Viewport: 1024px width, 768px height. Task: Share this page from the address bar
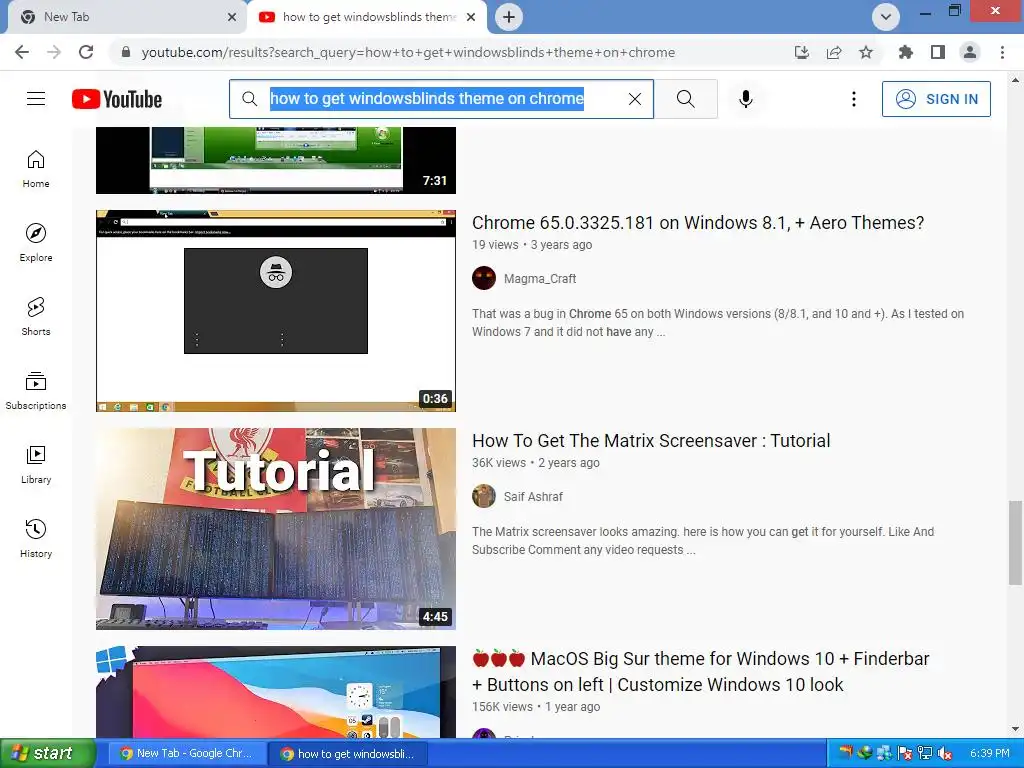tap(834, 52)
